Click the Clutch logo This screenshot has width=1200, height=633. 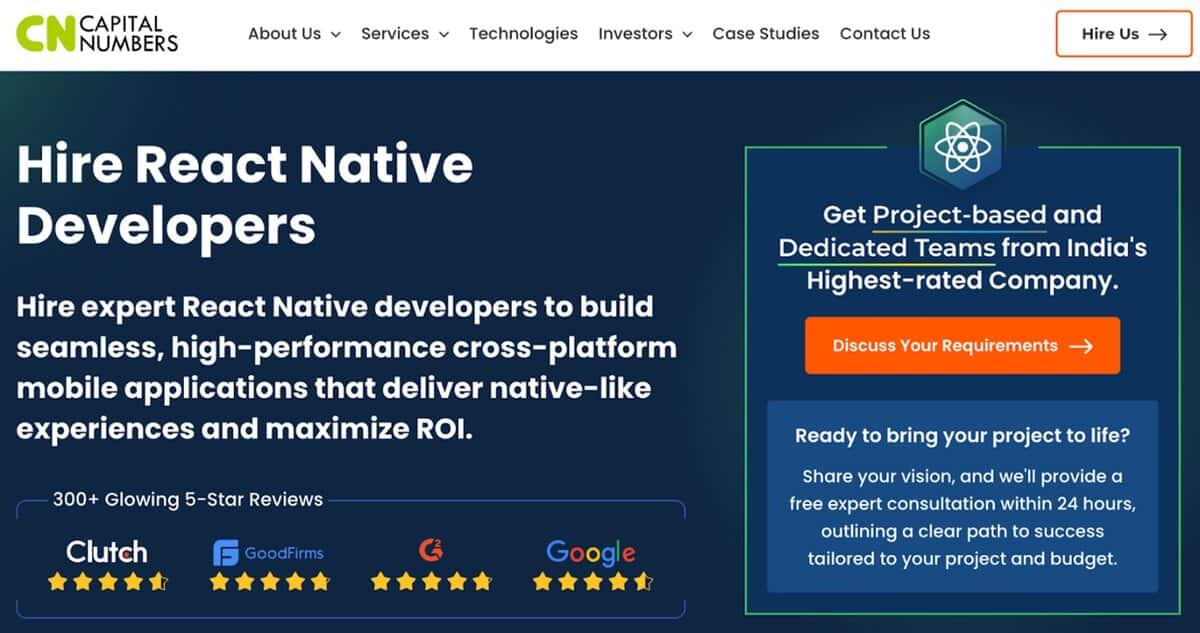pyautogui.click(x=106, y=551)
